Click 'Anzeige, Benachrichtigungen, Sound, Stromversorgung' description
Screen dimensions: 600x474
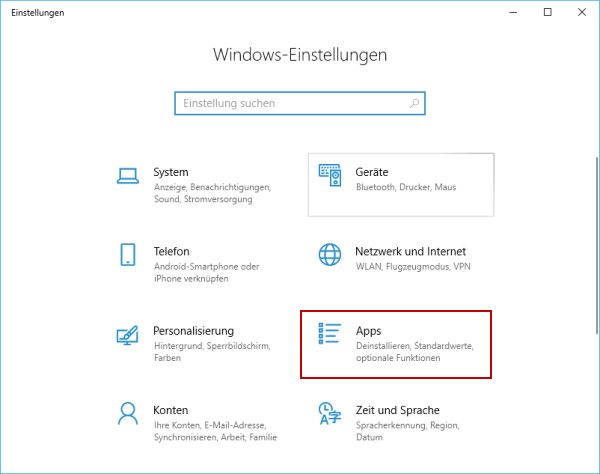click(212, 193)
